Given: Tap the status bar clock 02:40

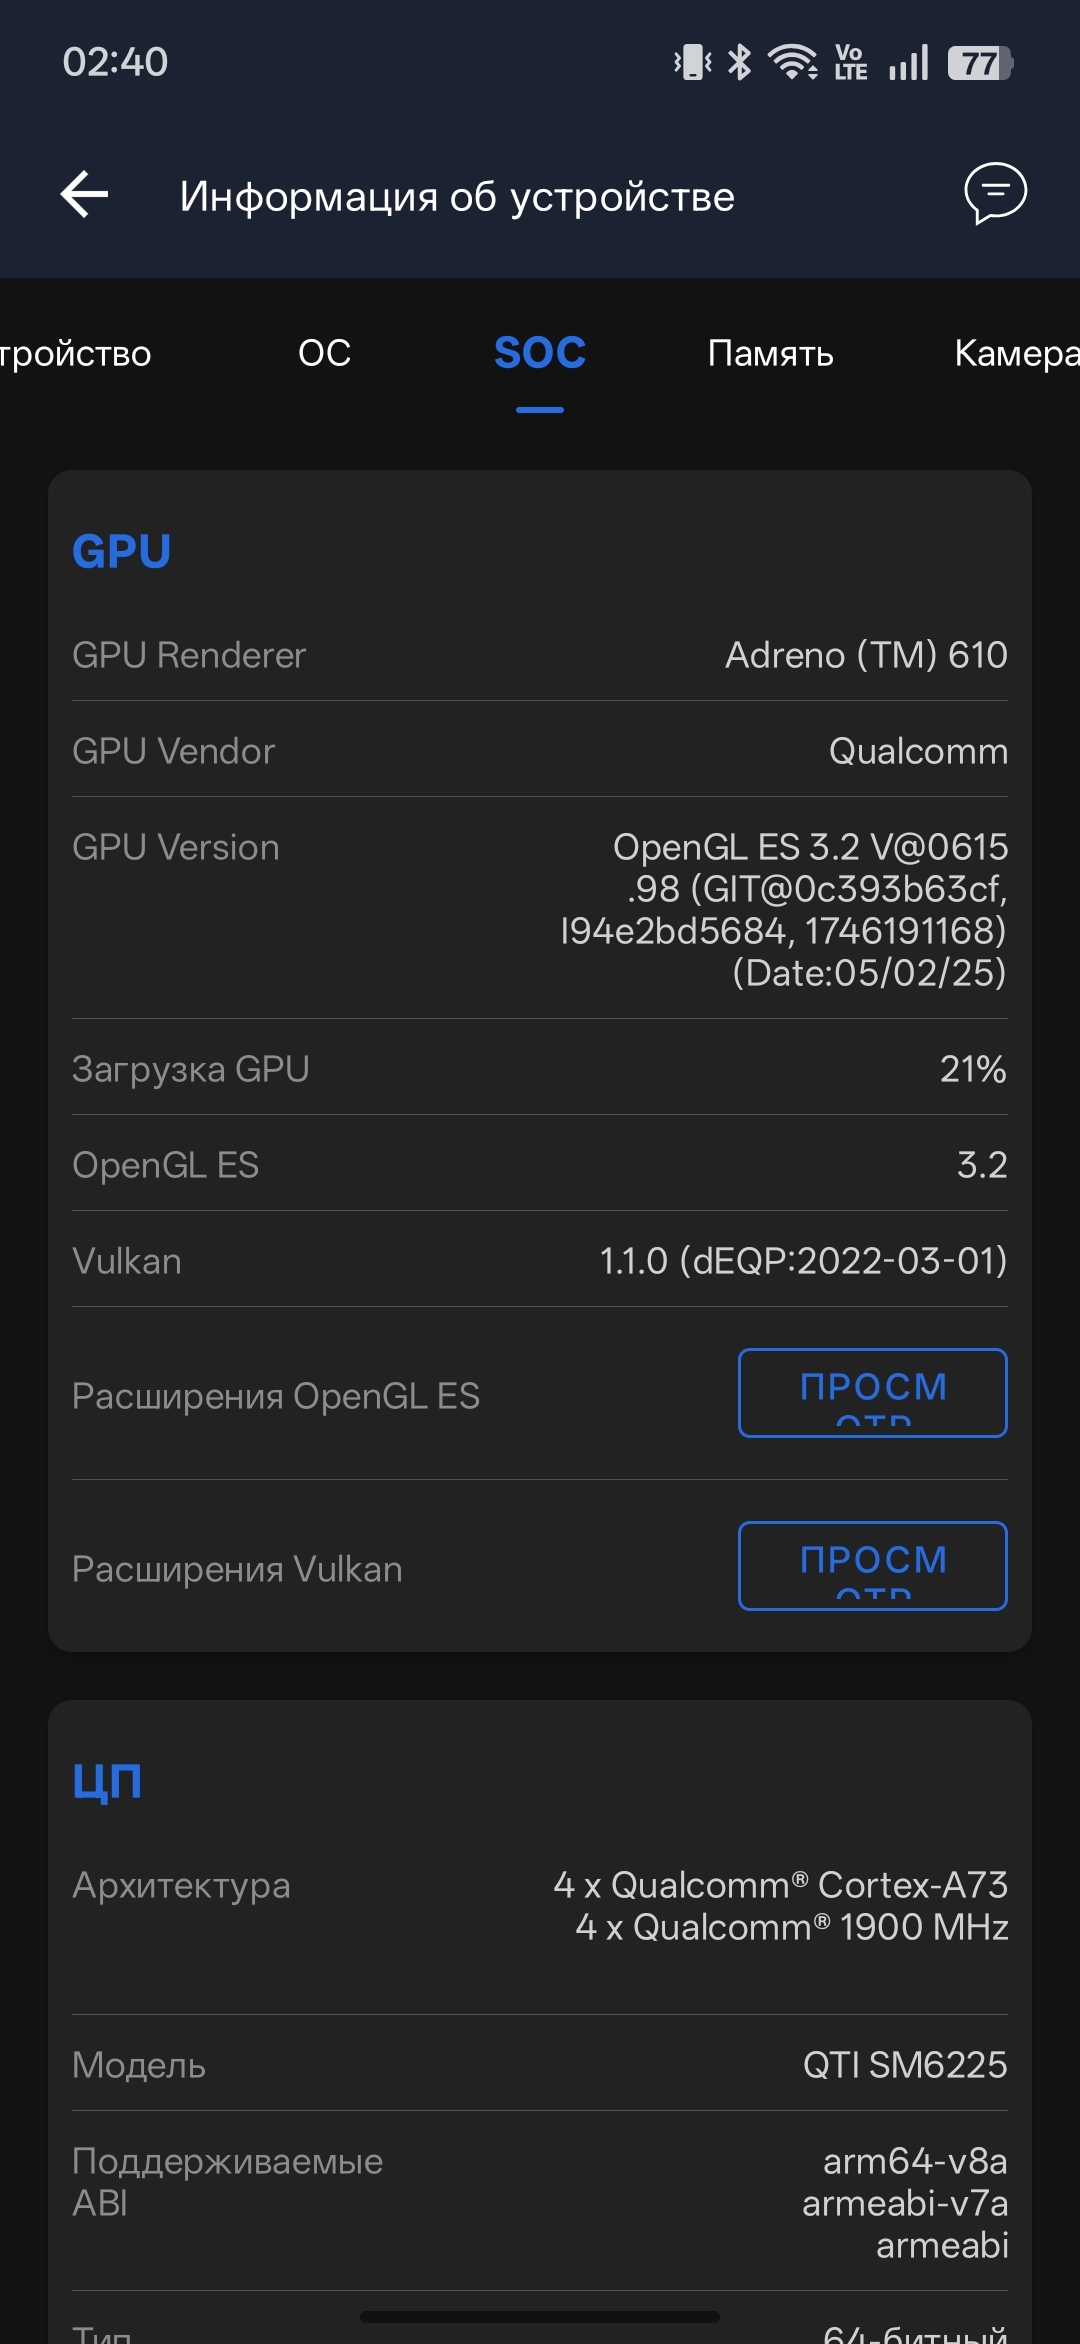Looking at the screenshot, I should (115, 62).
